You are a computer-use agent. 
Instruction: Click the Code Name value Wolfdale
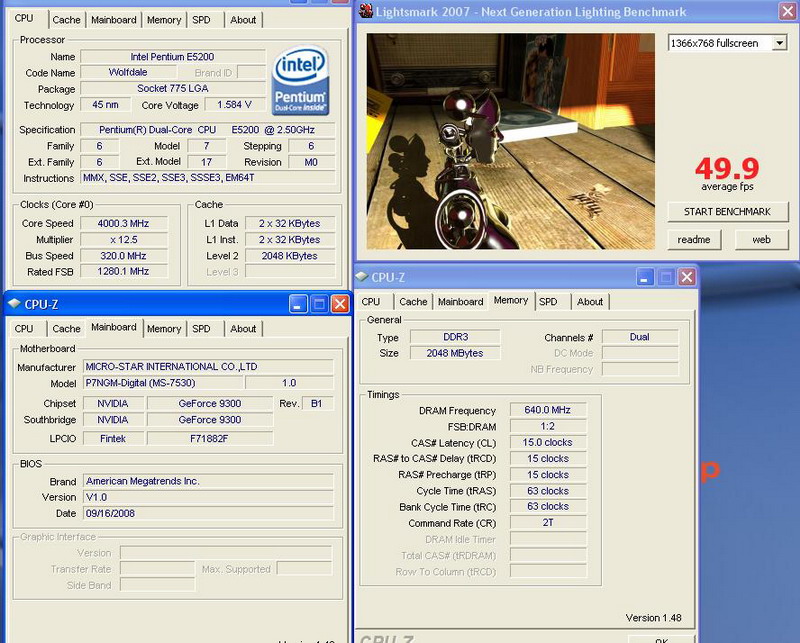[x=128, y=72]
